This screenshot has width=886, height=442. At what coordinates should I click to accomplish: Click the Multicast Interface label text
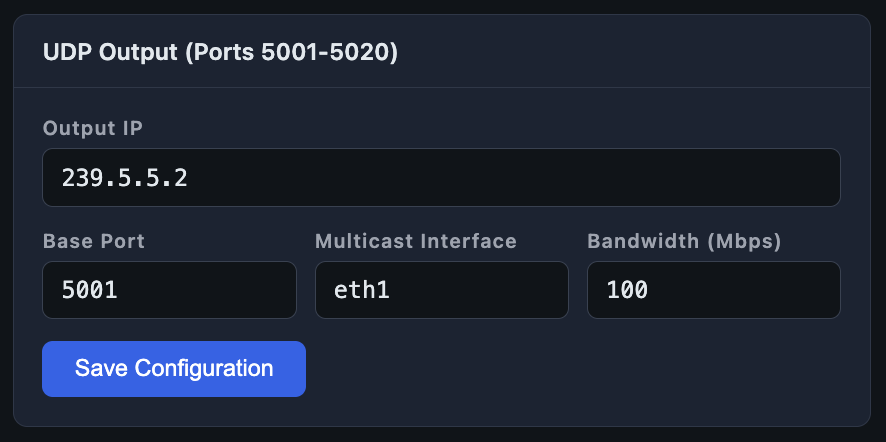[416, 241]
